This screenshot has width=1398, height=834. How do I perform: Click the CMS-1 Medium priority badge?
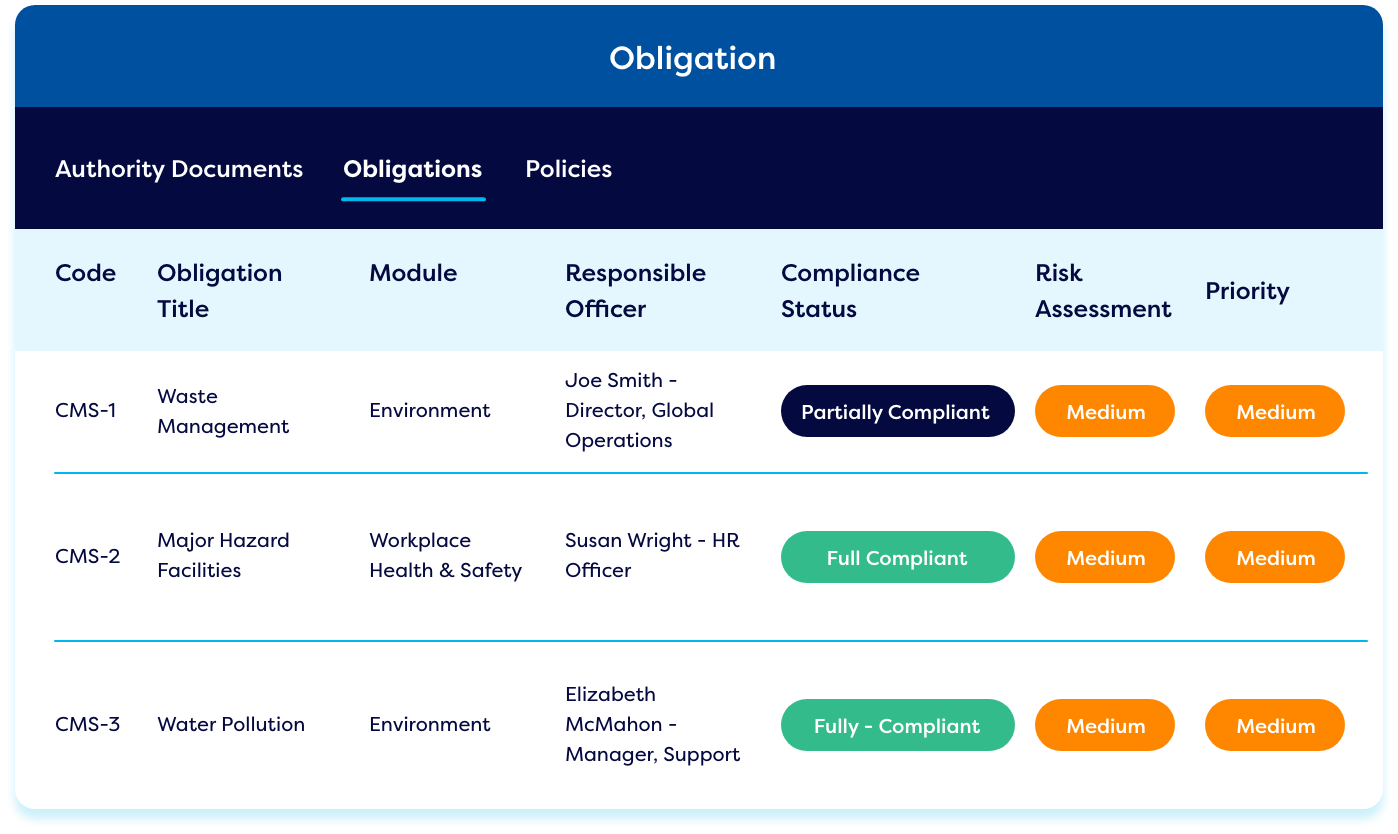tap(1275, 411)
